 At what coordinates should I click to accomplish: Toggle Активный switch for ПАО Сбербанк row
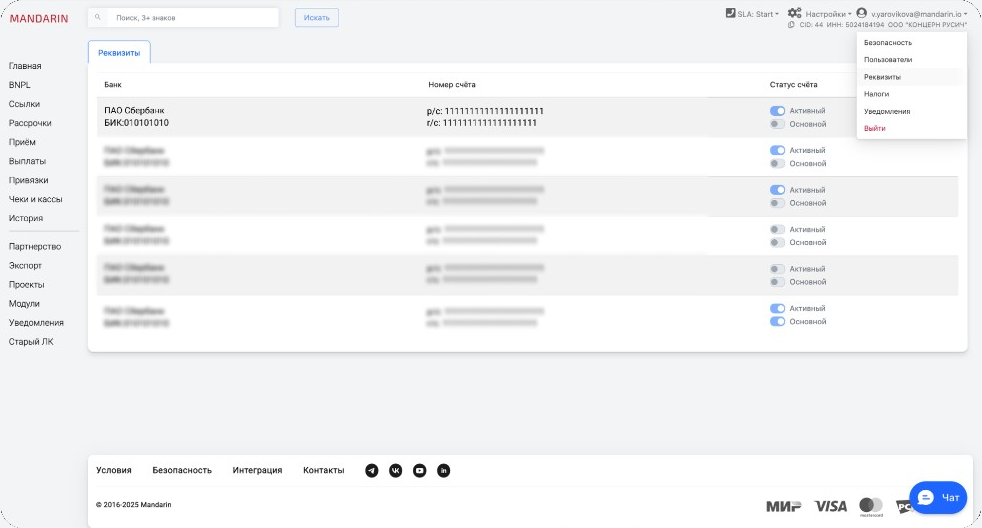click(x=777, y=111)
